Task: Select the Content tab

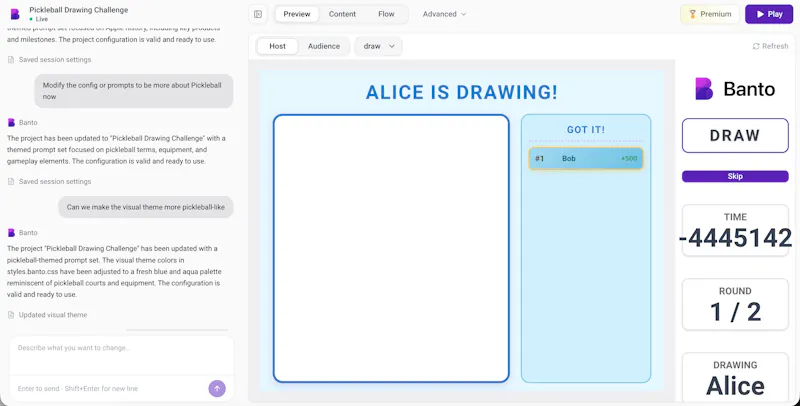Action: tap(342, 14)
